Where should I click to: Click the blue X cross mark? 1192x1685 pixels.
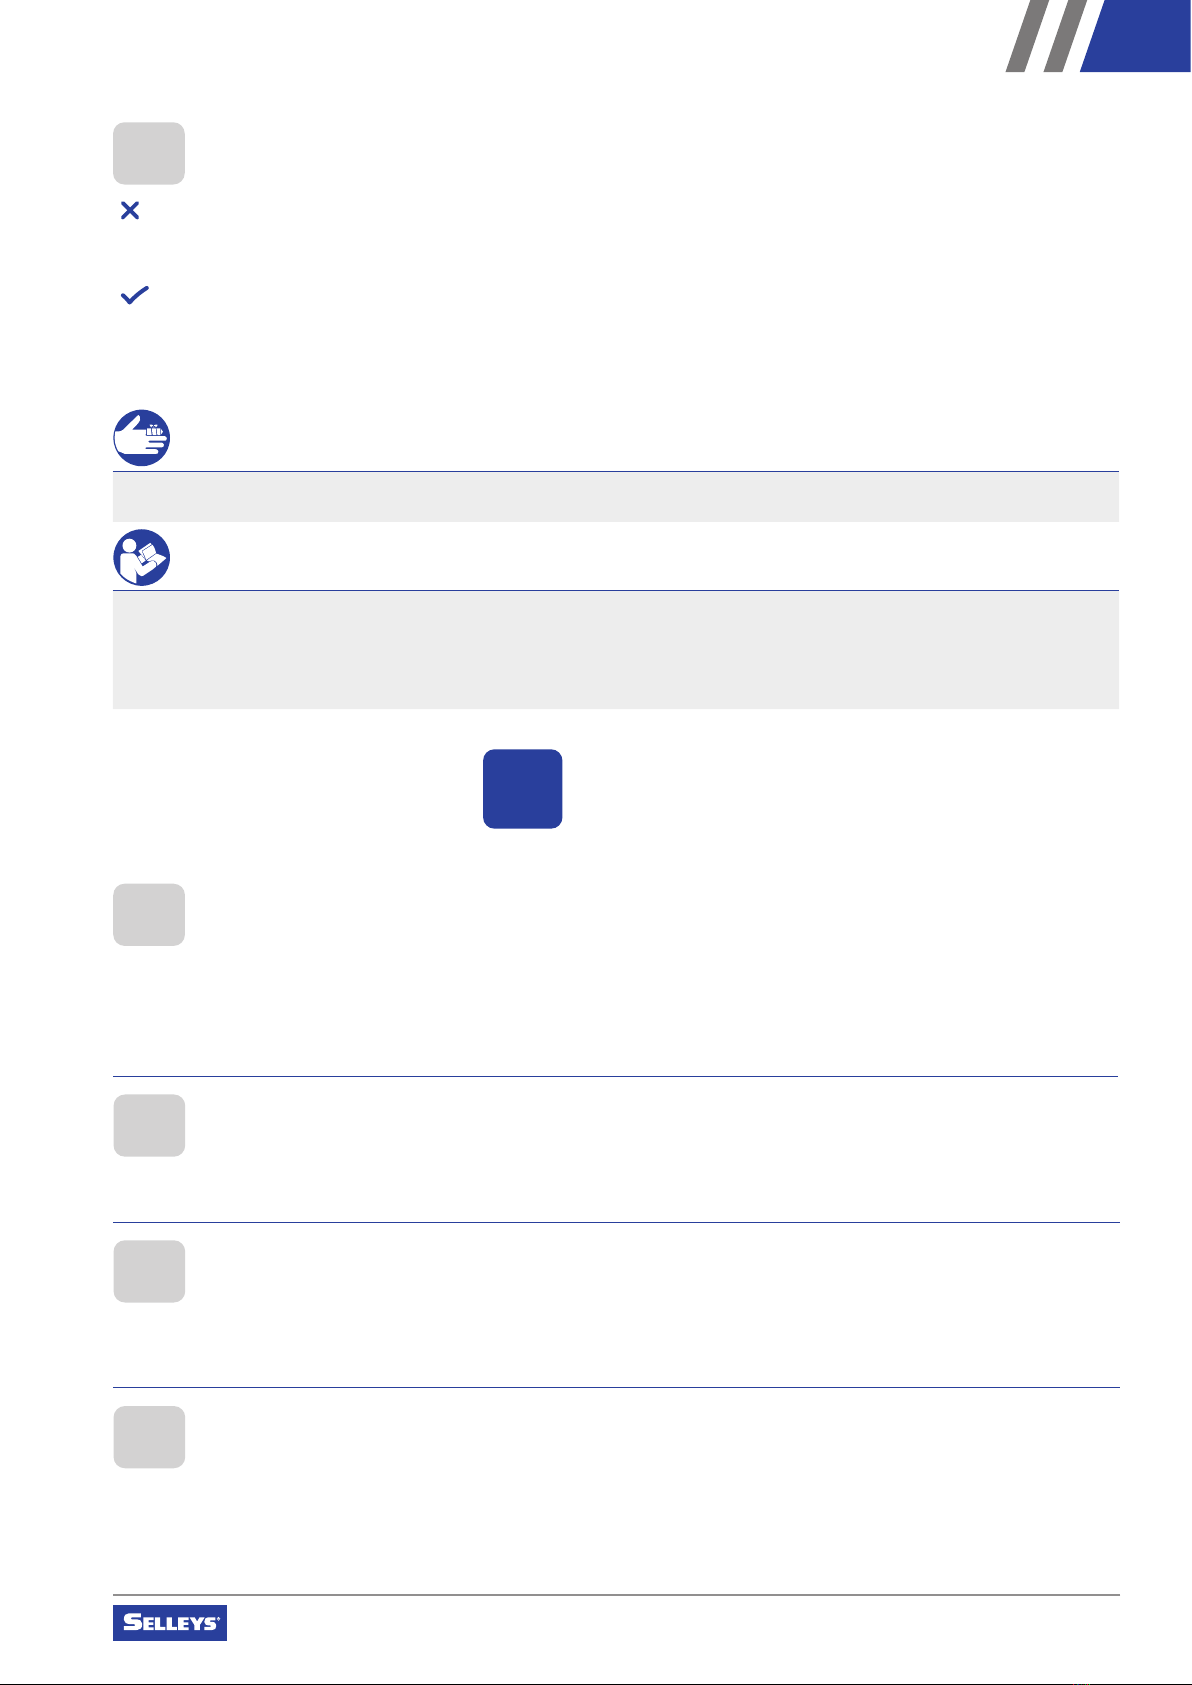point(130,211)
